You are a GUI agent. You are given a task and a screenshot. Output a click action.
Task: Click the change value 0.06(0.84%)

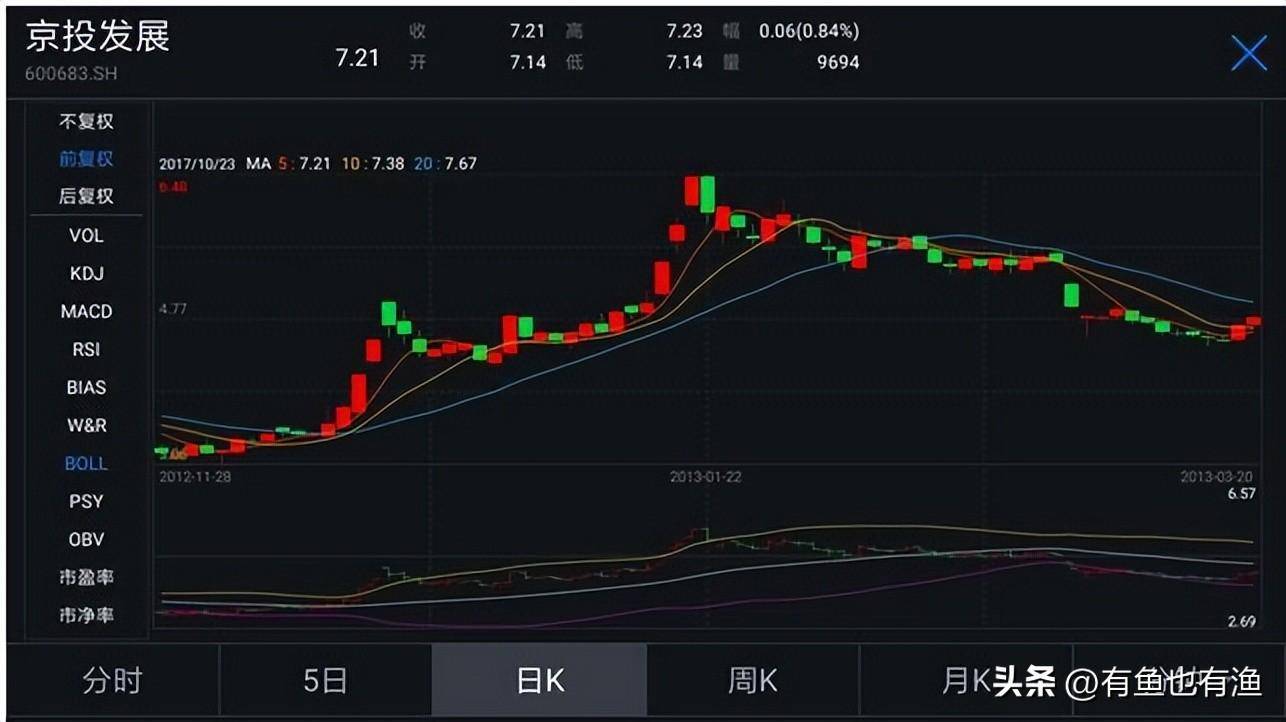[x=809, y=31]
